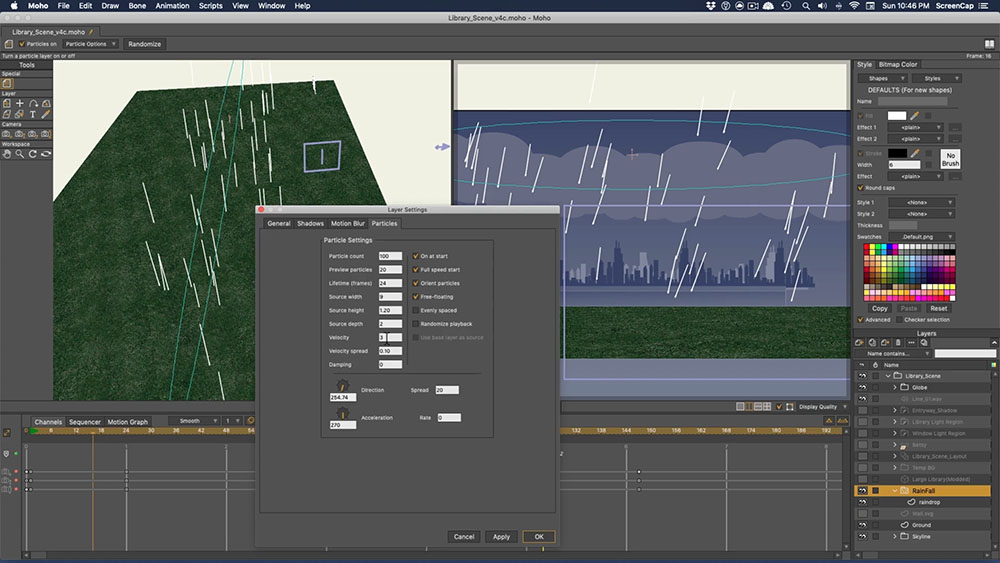The height and width of the screenshot is (563, 1000).
Task: Switch to the Motion Blur tab
Action: click(x=348, y=223)
